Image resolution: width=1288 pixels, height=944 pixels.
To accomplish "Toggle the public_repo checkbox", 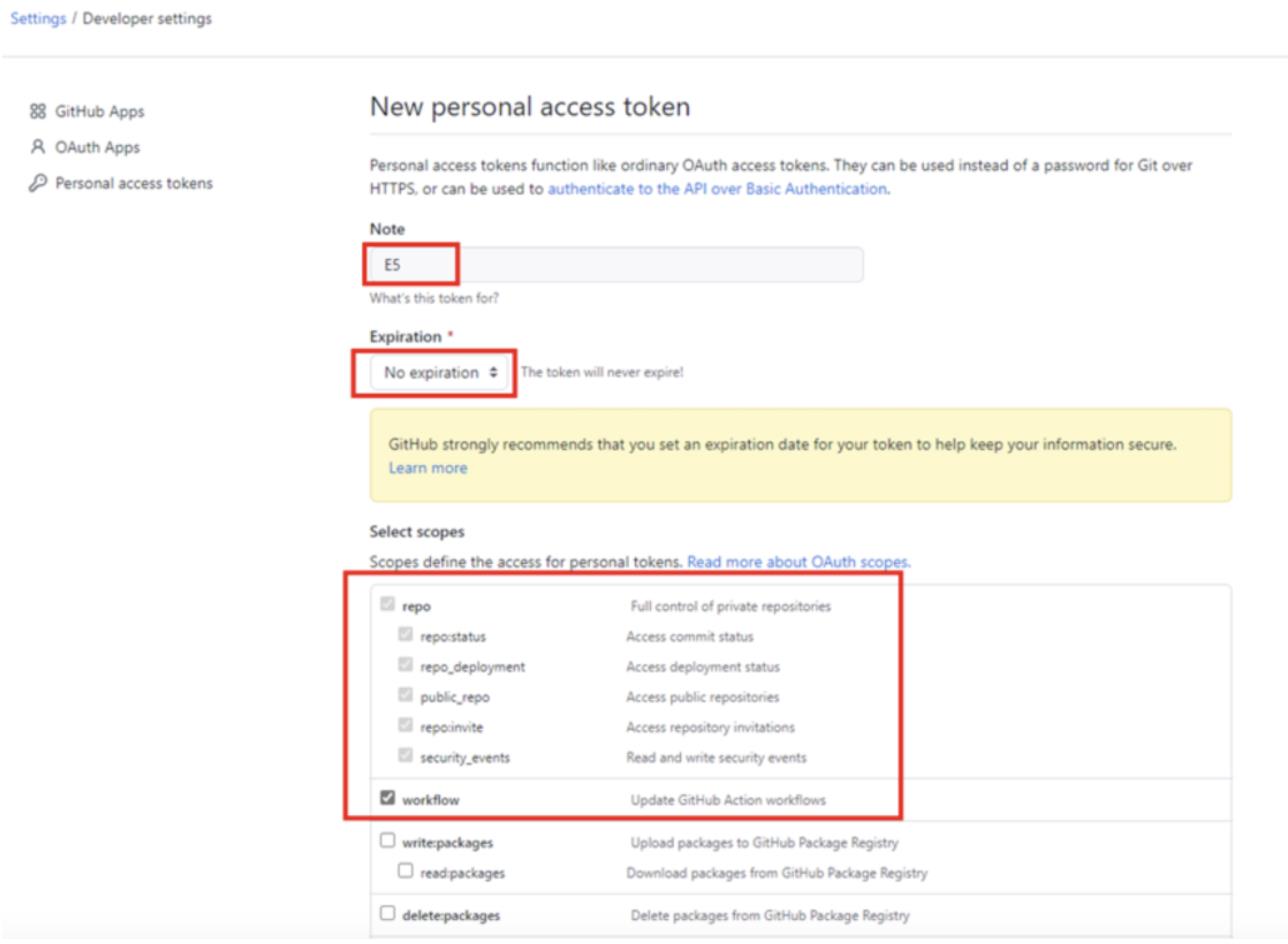I will click(x=405, y=695).
